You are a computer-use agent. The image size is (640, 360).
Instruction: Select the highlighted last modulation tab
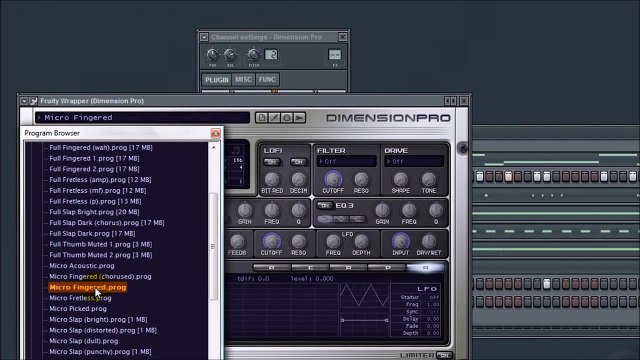coord(425,268)
